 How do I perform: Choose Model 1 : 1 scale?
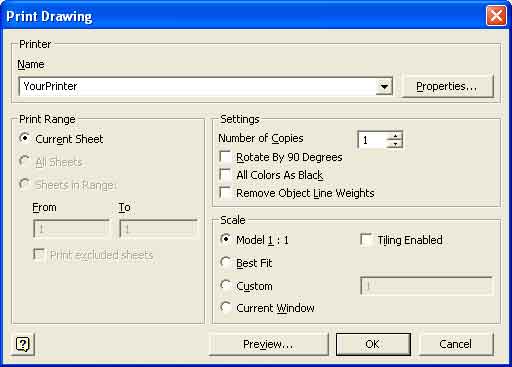pos(226,239)
